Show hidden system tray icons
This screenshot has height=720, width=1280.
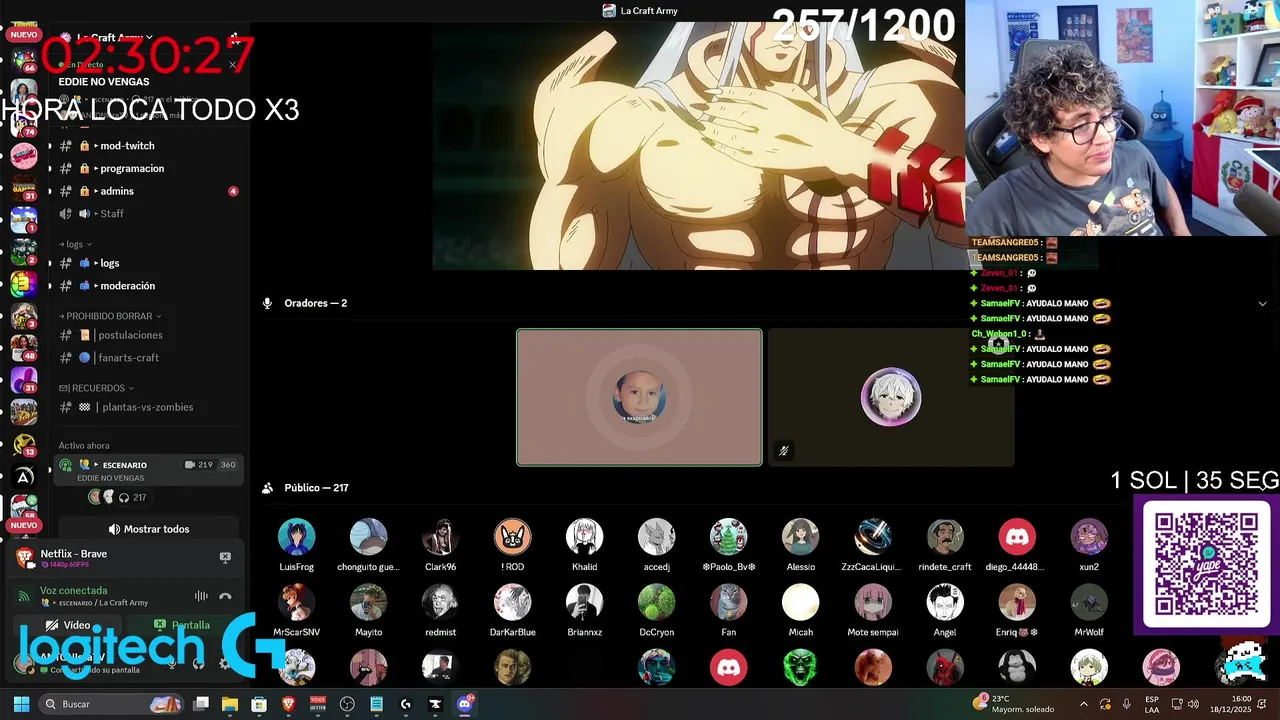tap(1084, 704)
